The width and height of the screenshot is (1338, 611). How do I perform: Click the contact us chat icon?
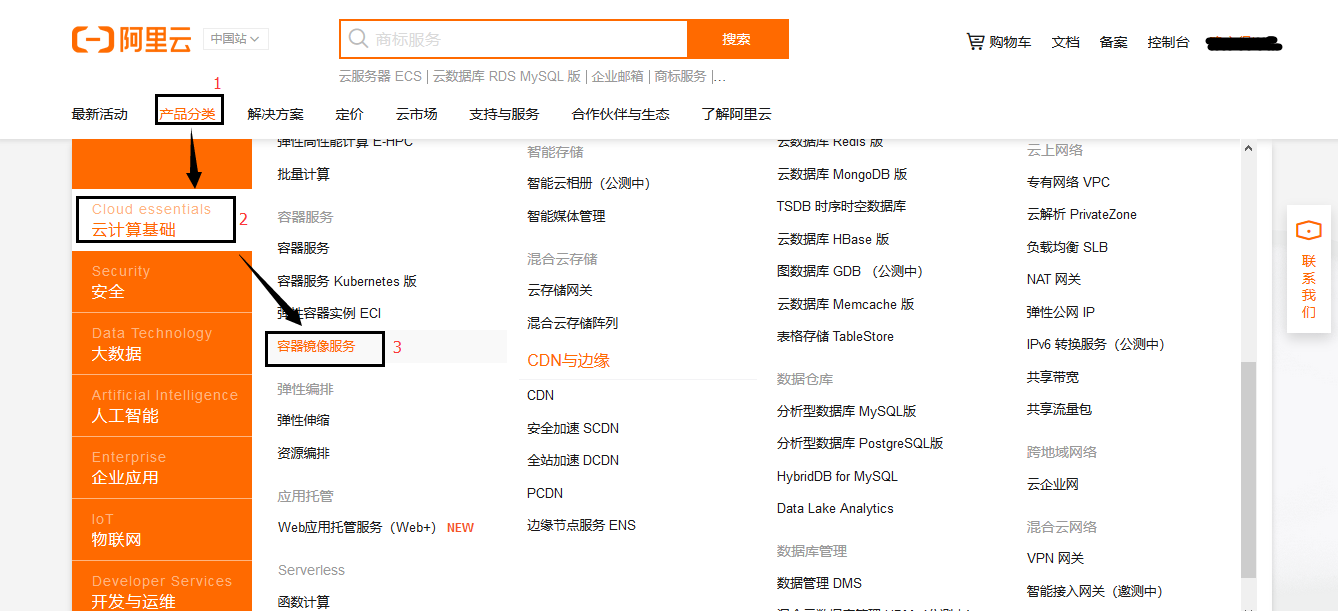coord(1309,231)
